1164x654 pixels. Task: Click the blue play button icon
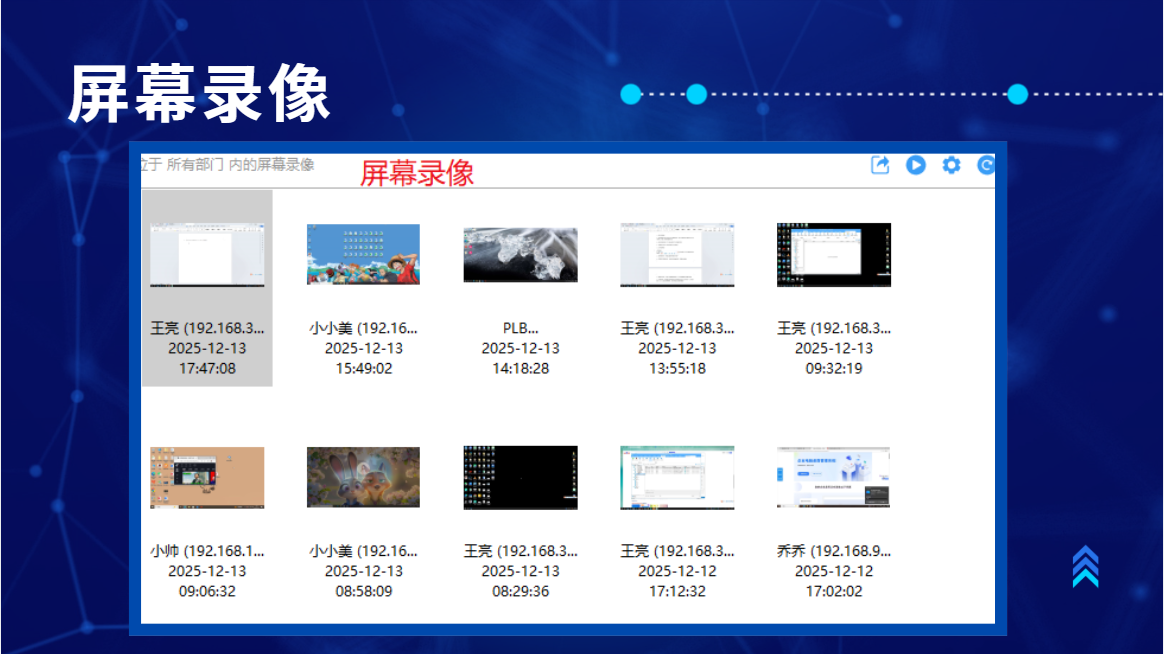point(915,165)
